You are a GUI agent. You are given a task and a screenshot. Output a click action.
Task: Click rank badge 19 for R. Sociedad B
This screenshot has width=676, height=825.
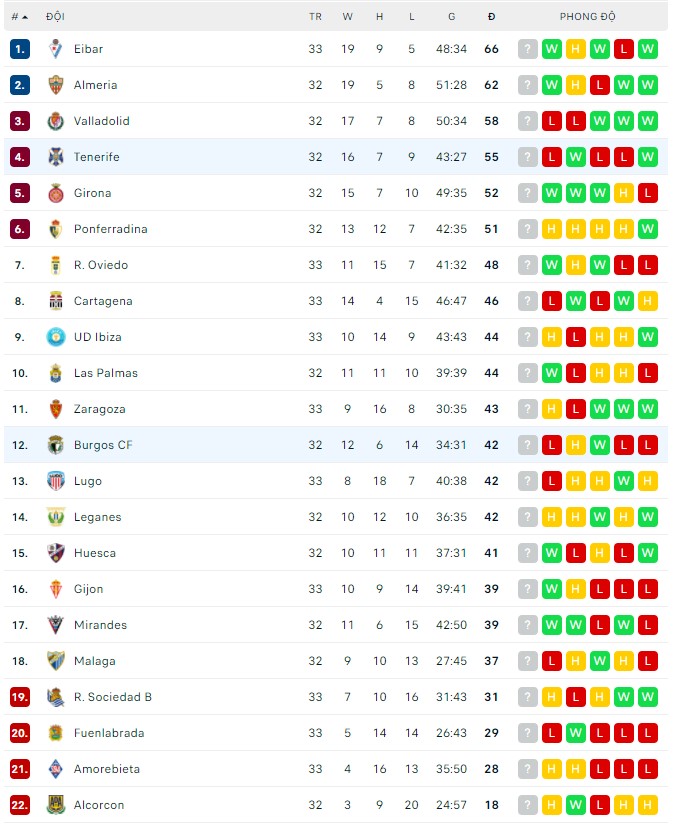20,697
